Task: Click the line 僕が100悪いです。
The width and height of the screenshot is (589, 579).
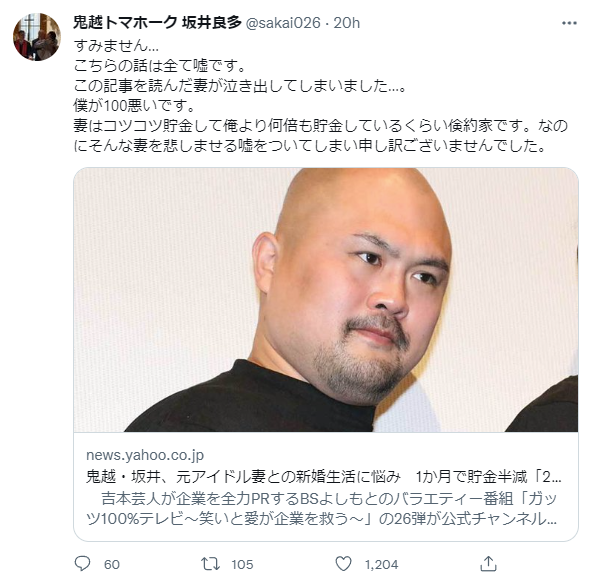Action: tap(134, 106)
